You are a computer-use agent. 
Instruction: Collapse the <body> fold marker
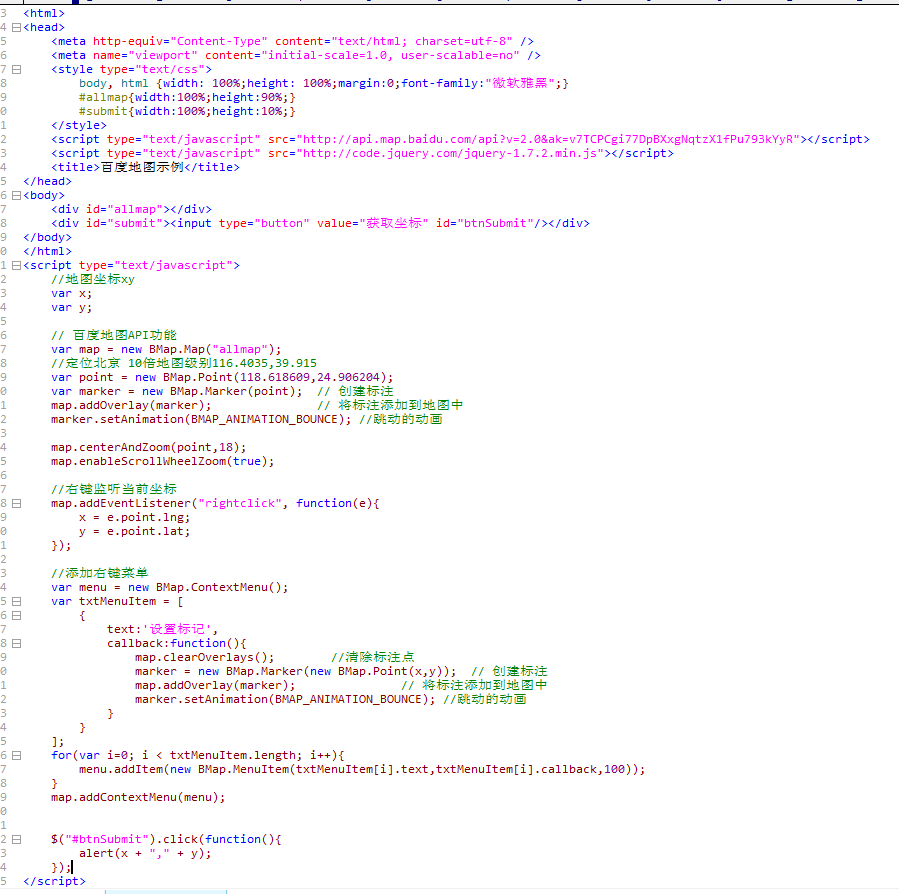(x=16, y=195)
